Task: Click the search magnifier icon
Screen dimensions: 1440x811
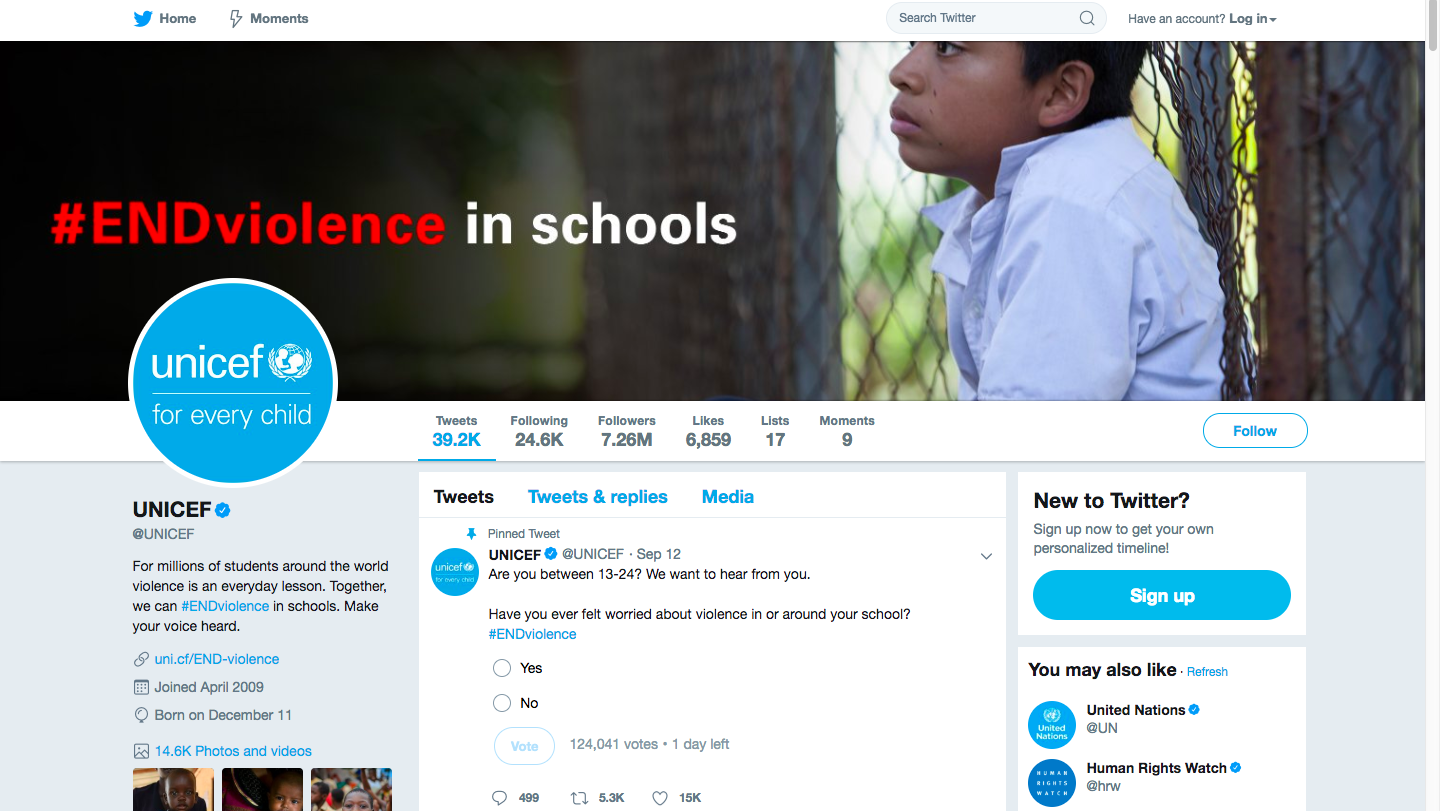Action: point(1087,18)
